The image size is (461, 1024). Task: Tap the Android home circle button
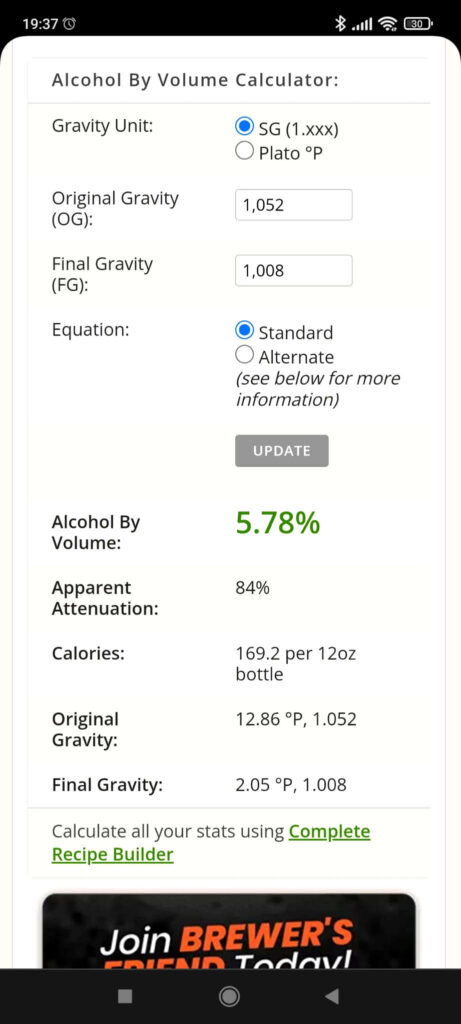(229, 996)
